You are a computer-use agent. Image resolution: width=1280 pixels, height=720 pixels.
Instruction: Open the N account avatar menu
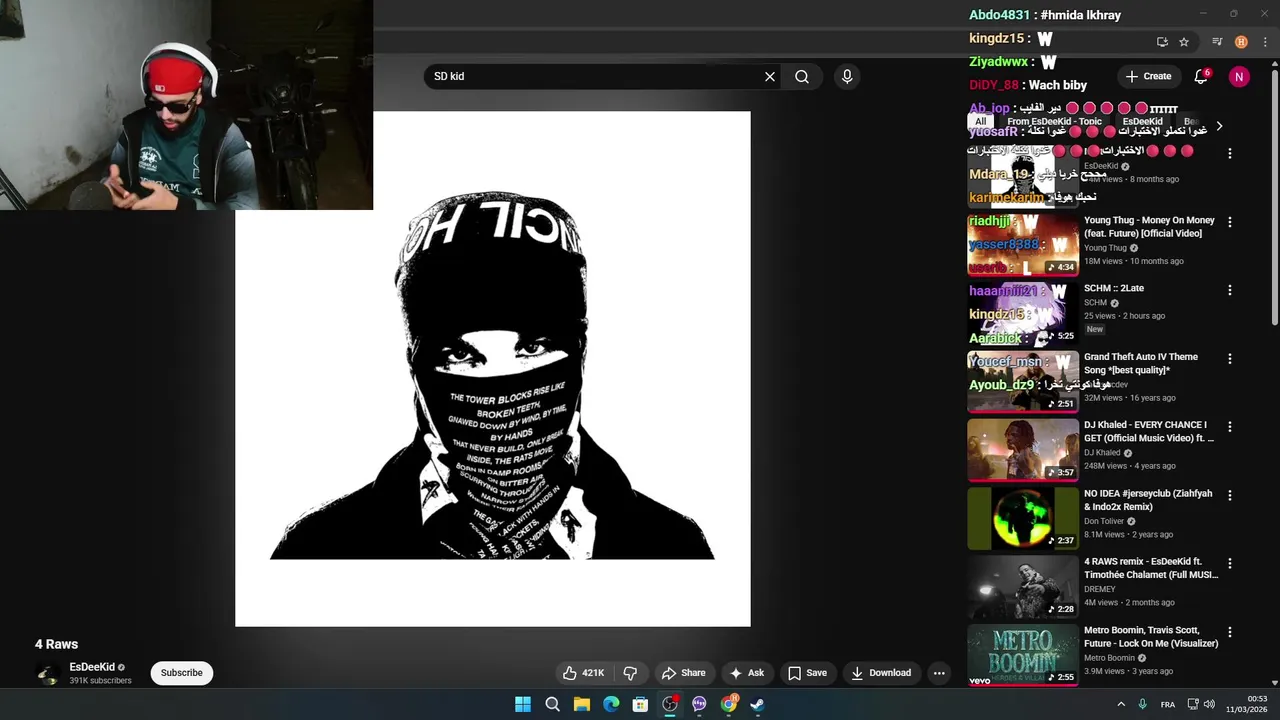[1239, 76]
